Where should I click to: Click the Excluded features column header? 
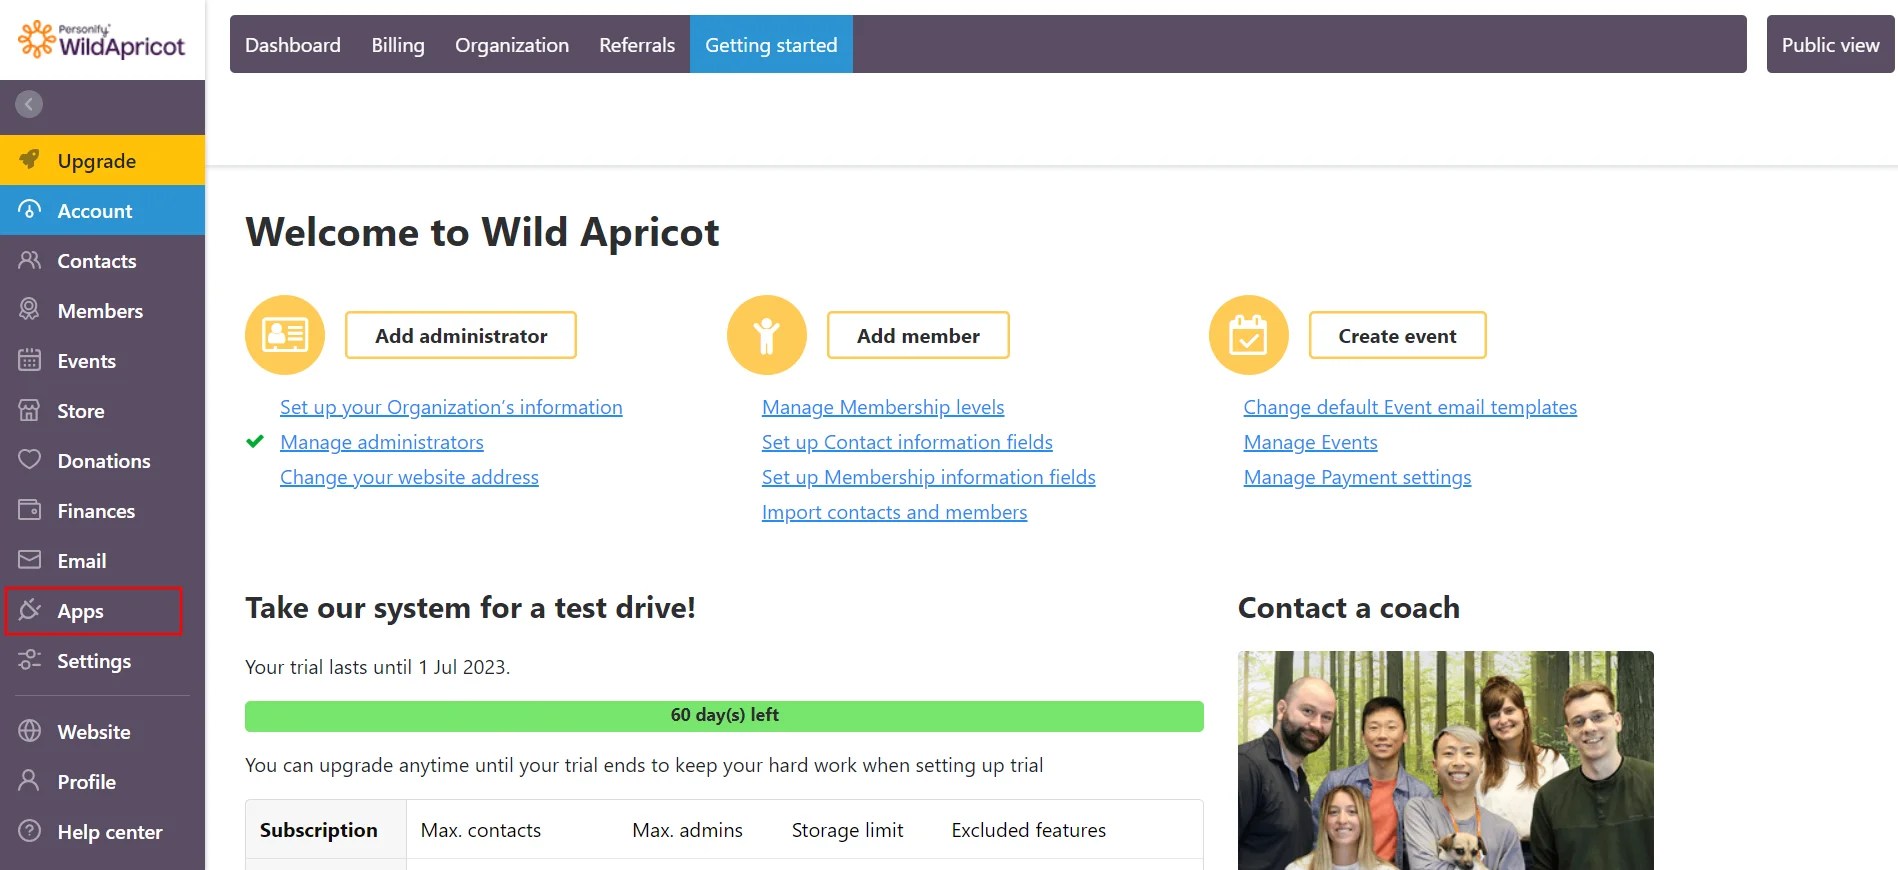(x=1028, y=830)
